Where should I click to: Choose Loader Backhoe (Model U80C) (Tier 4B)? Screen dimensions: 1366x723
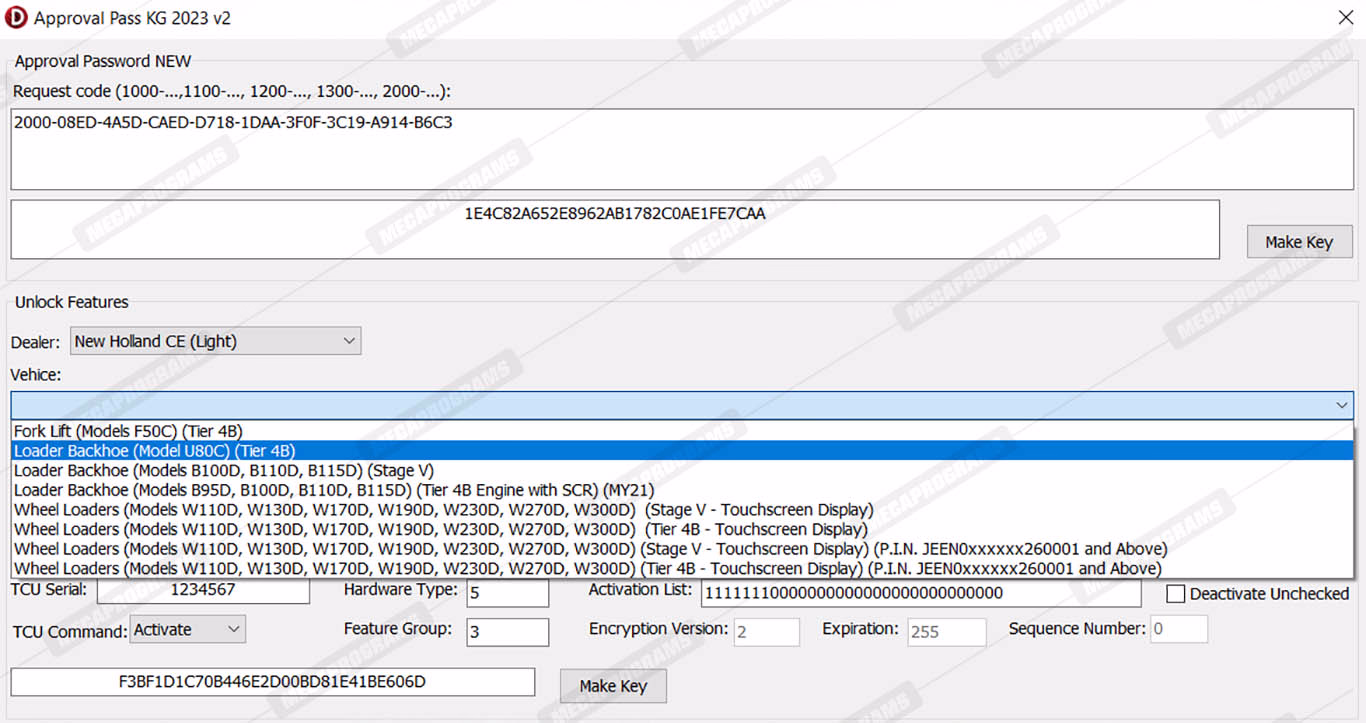click(154, 451)
